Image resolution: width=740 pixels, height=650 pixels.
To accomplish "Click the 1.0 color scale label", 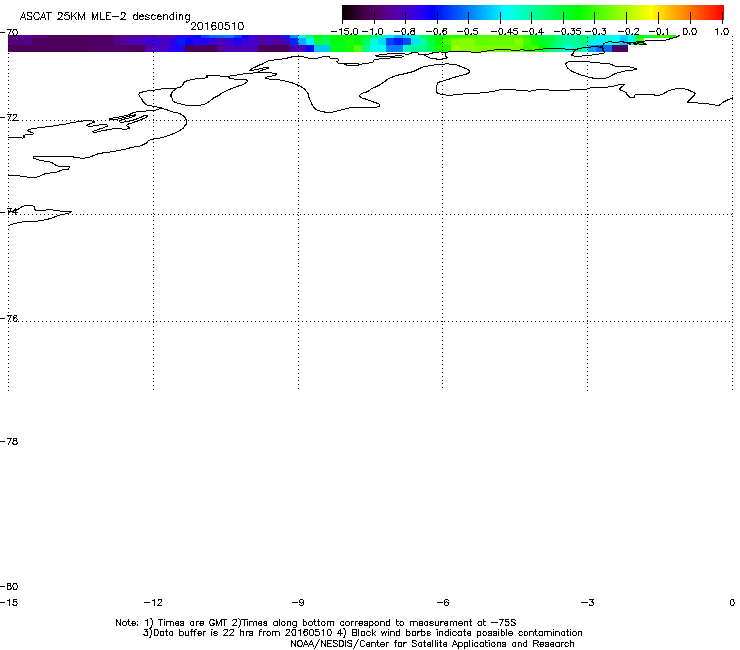I will (722, 32).
